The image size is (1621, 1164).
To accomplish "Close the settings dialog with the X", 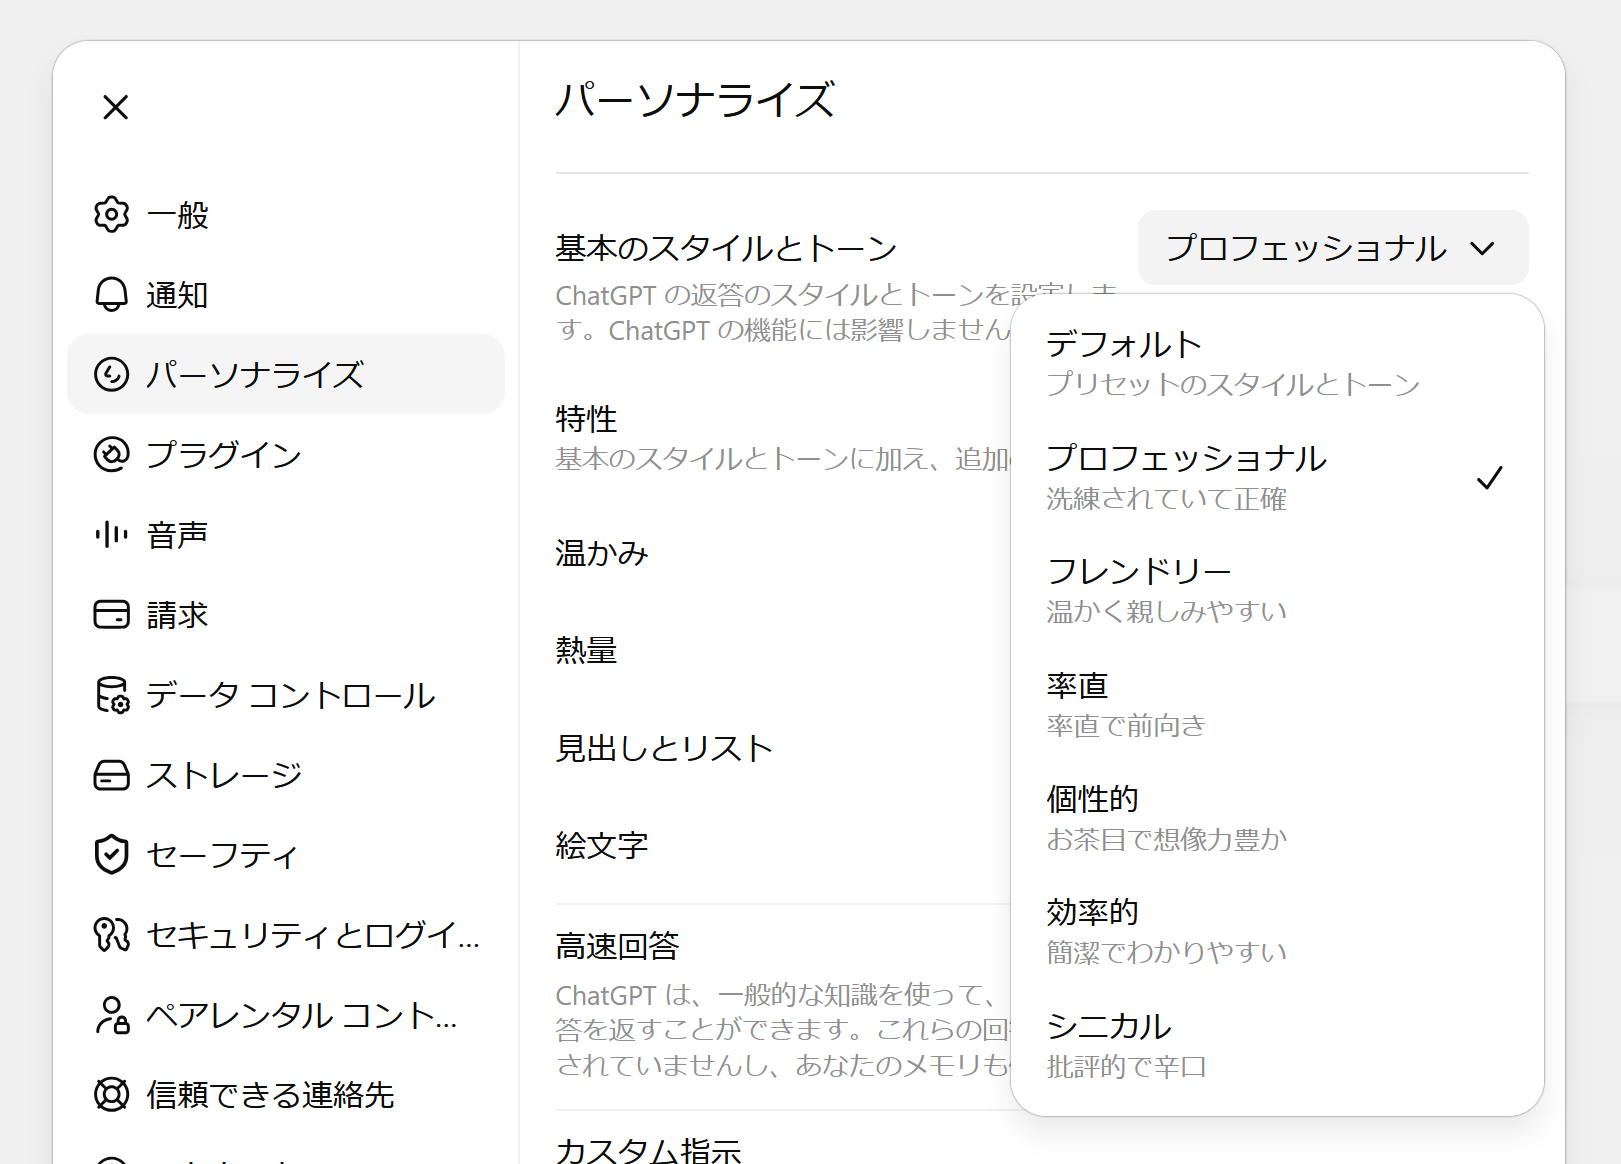I will click(116, 107).
